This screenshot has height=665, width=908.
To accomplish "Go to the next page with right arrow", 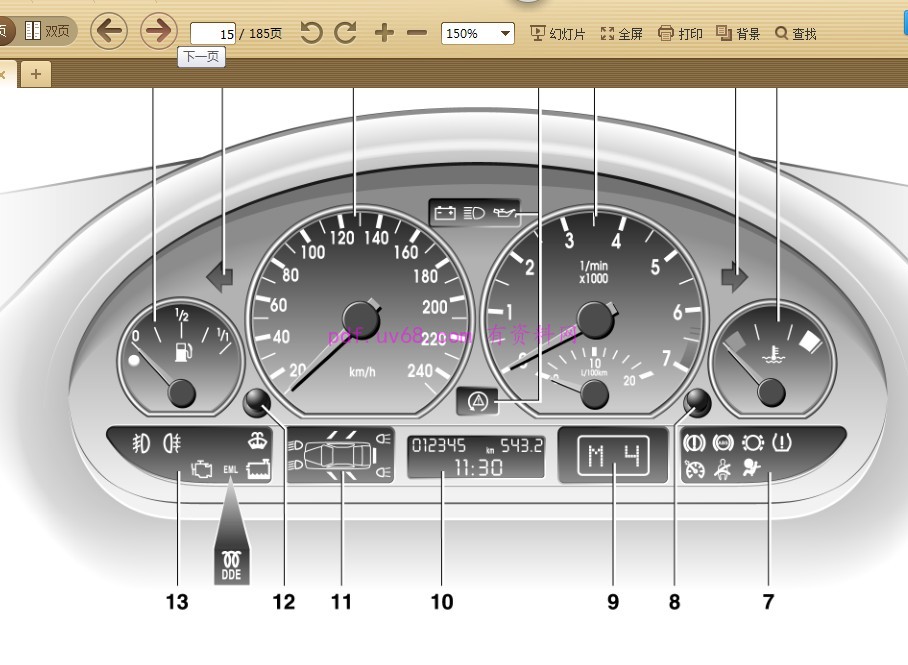I will coord(159,31).
